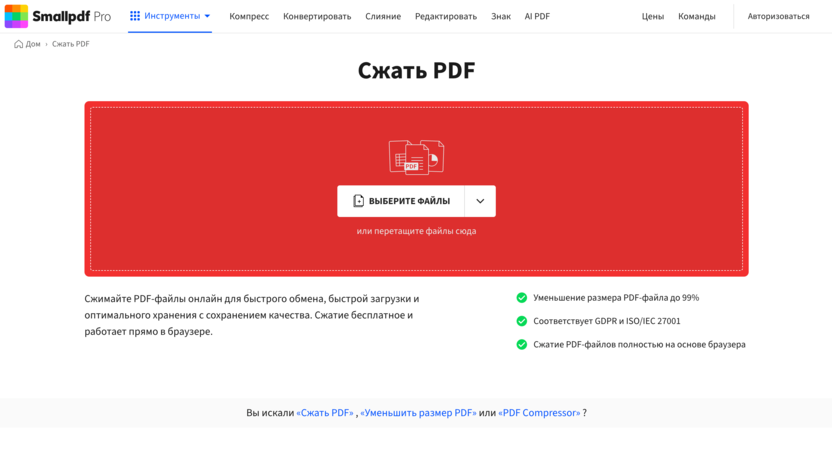Click the Сжать PDF page heading
Viewport: 832px width, 455px height.
coord(417,71)
